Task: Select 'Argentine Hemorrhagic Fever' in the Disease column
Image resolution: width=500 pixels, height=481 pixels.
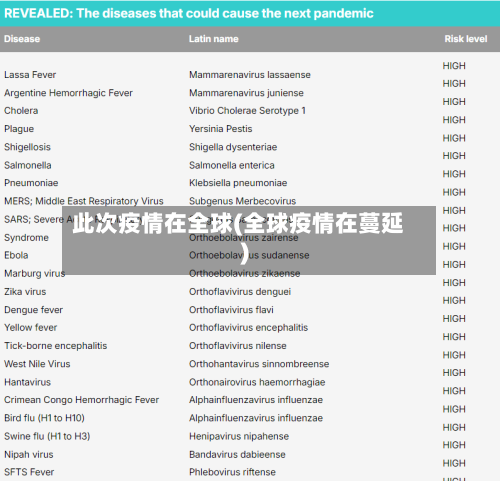Action: 68,93
